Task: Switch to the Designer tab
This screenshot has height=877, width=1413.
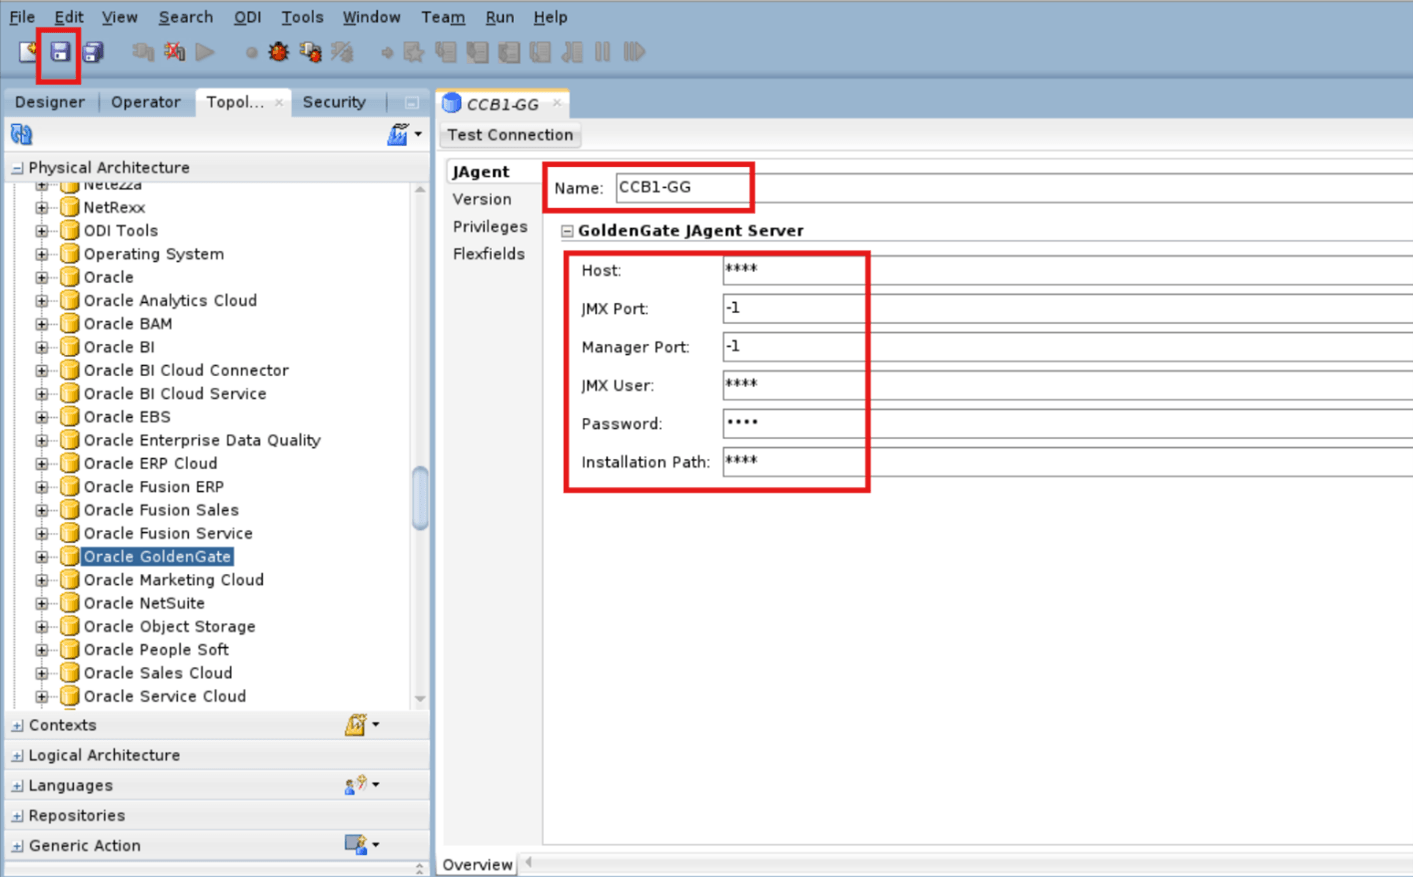Action: 50,101
